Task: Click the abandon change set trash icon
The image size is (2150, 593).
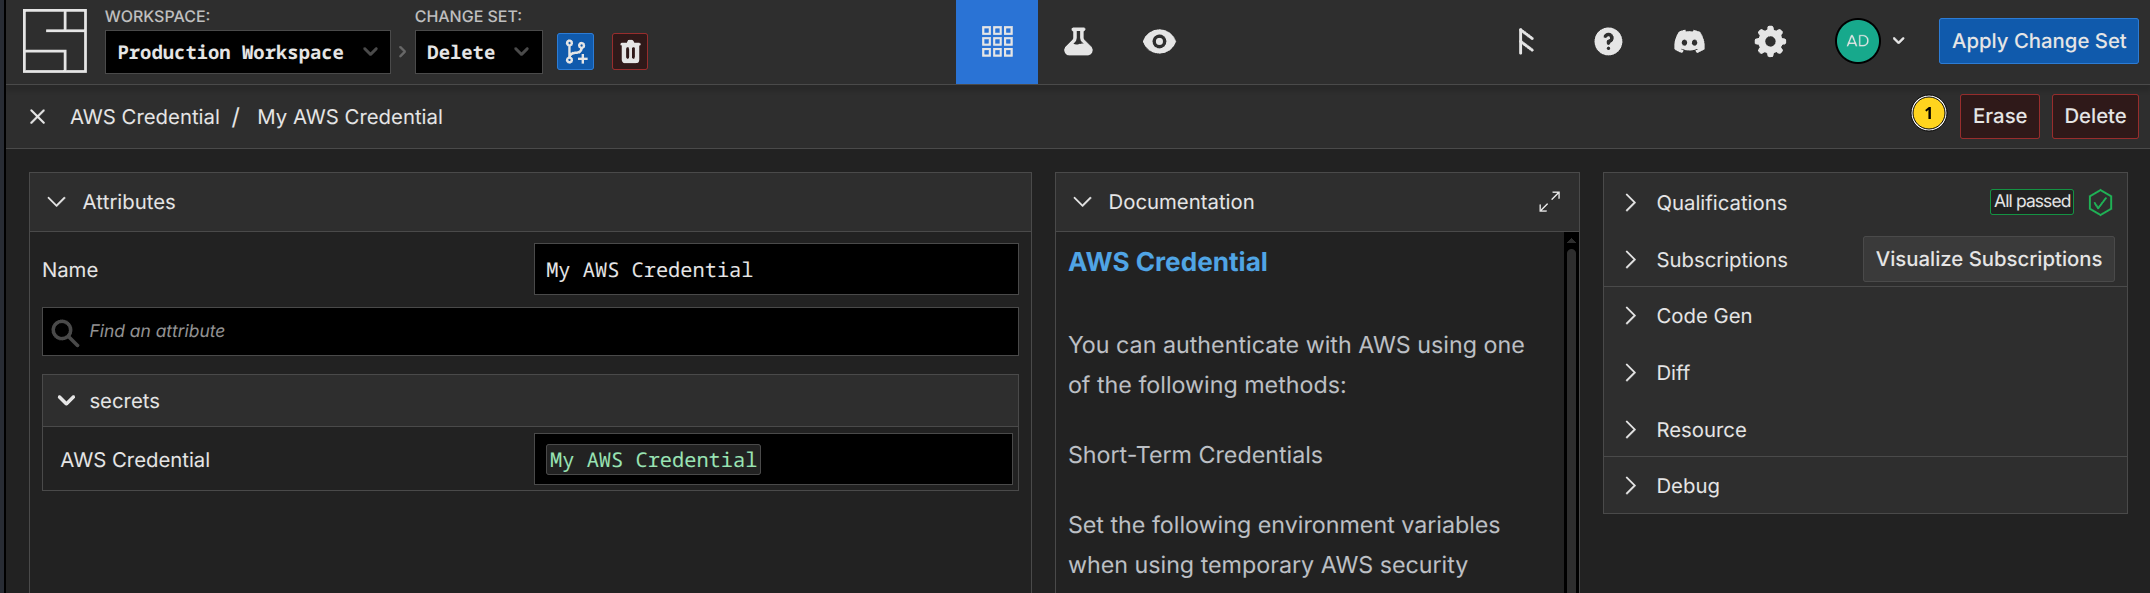Action: click(x=630, y=52)
